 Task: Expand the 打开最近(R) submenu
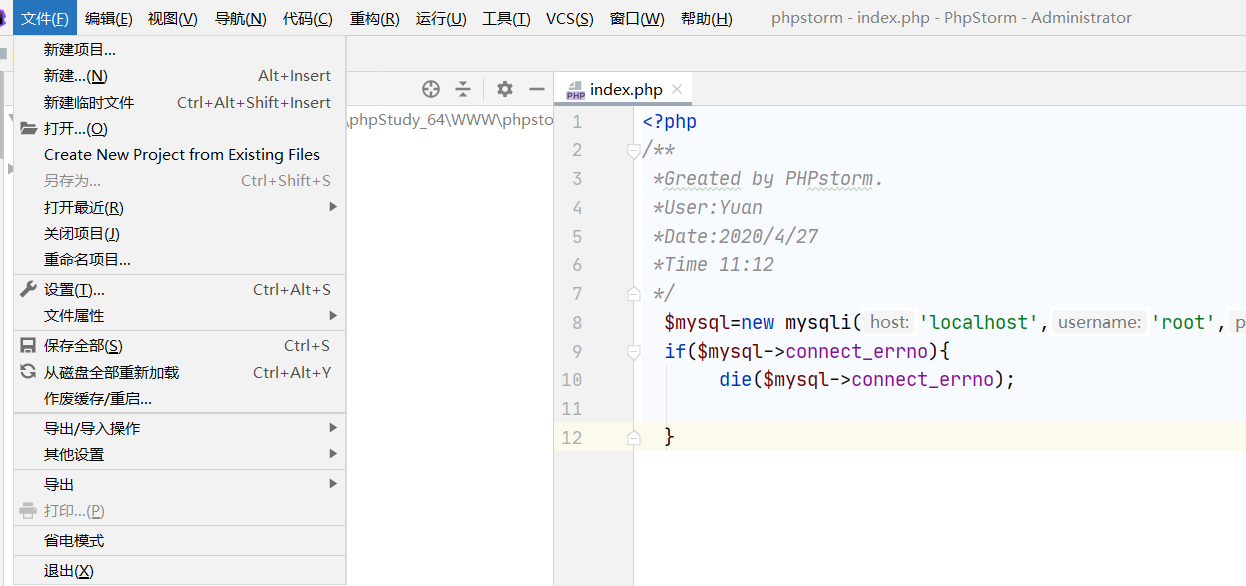pyautogui.click(x=179, y=207)
